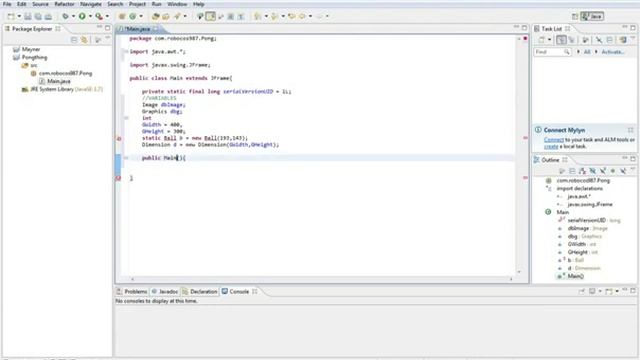Toggle Hide Fields in Outline toolbar
Screen dimensions: 640x360
593,171
